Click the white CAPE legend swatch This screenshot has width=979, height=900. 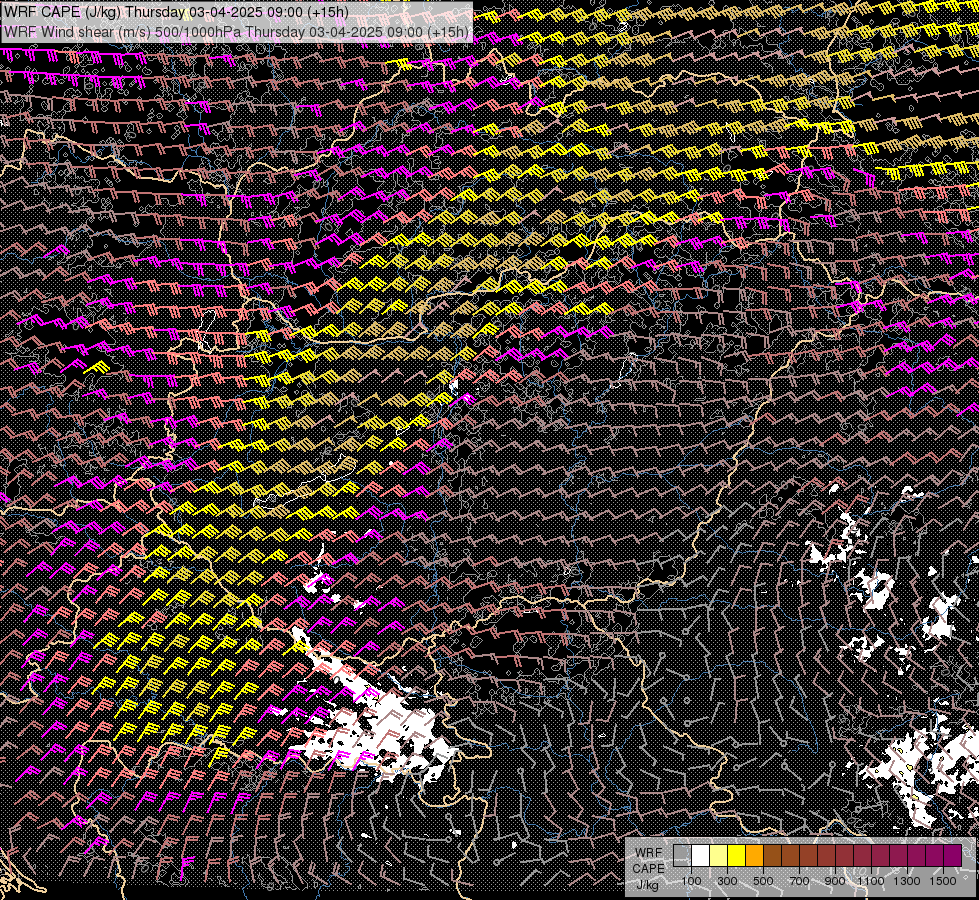click(x=701, y=855)
